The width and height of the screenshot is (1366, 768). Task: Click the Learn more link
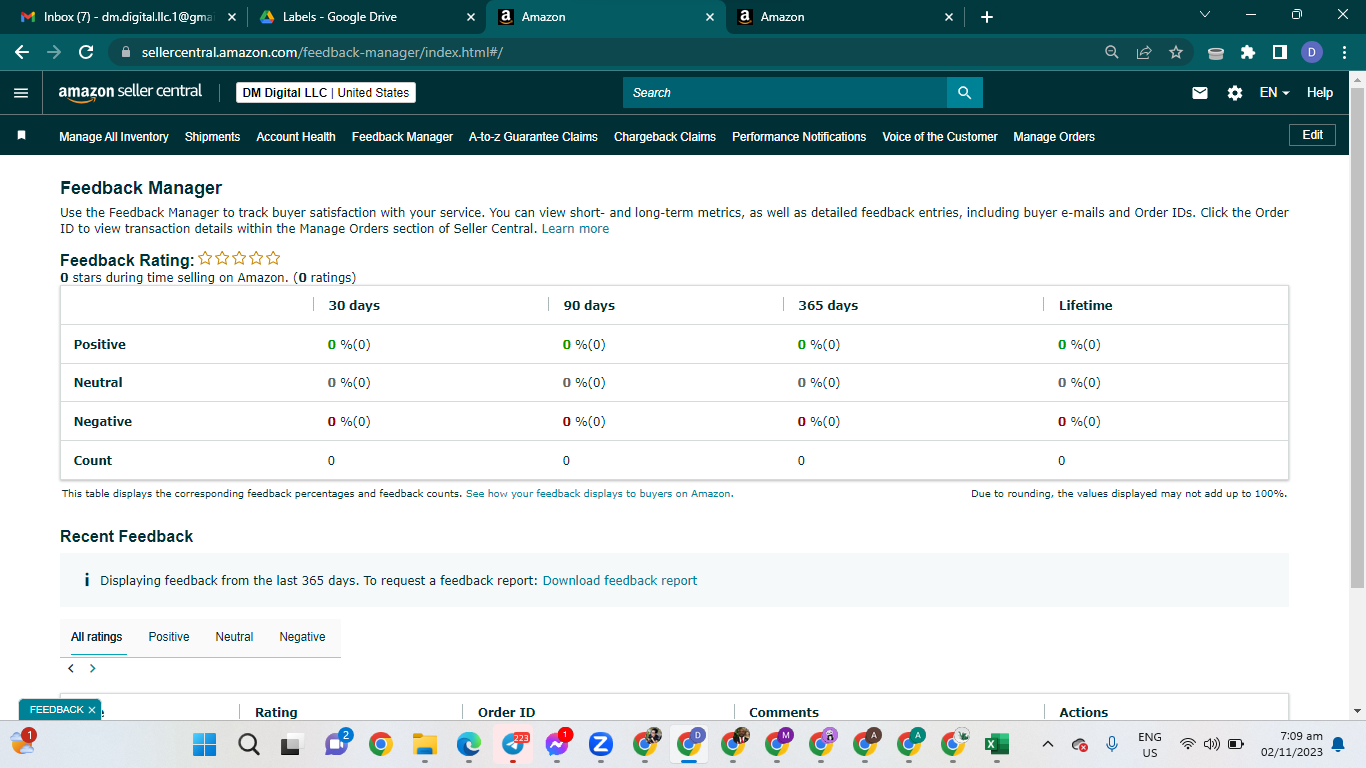(x=575, y=229)
